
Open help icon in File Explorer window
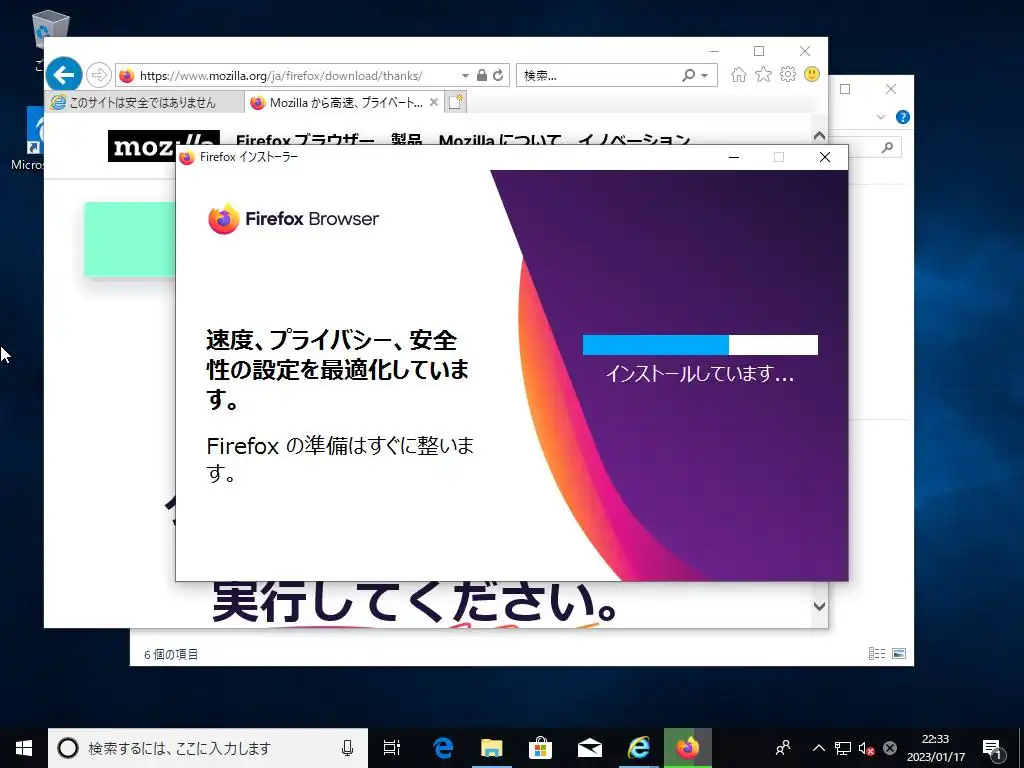[x=903, y=117]
